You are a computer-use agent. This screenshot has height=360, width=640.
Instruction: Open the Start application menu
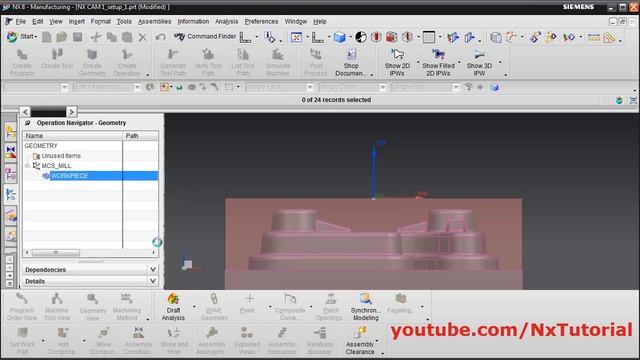(21, 37)
